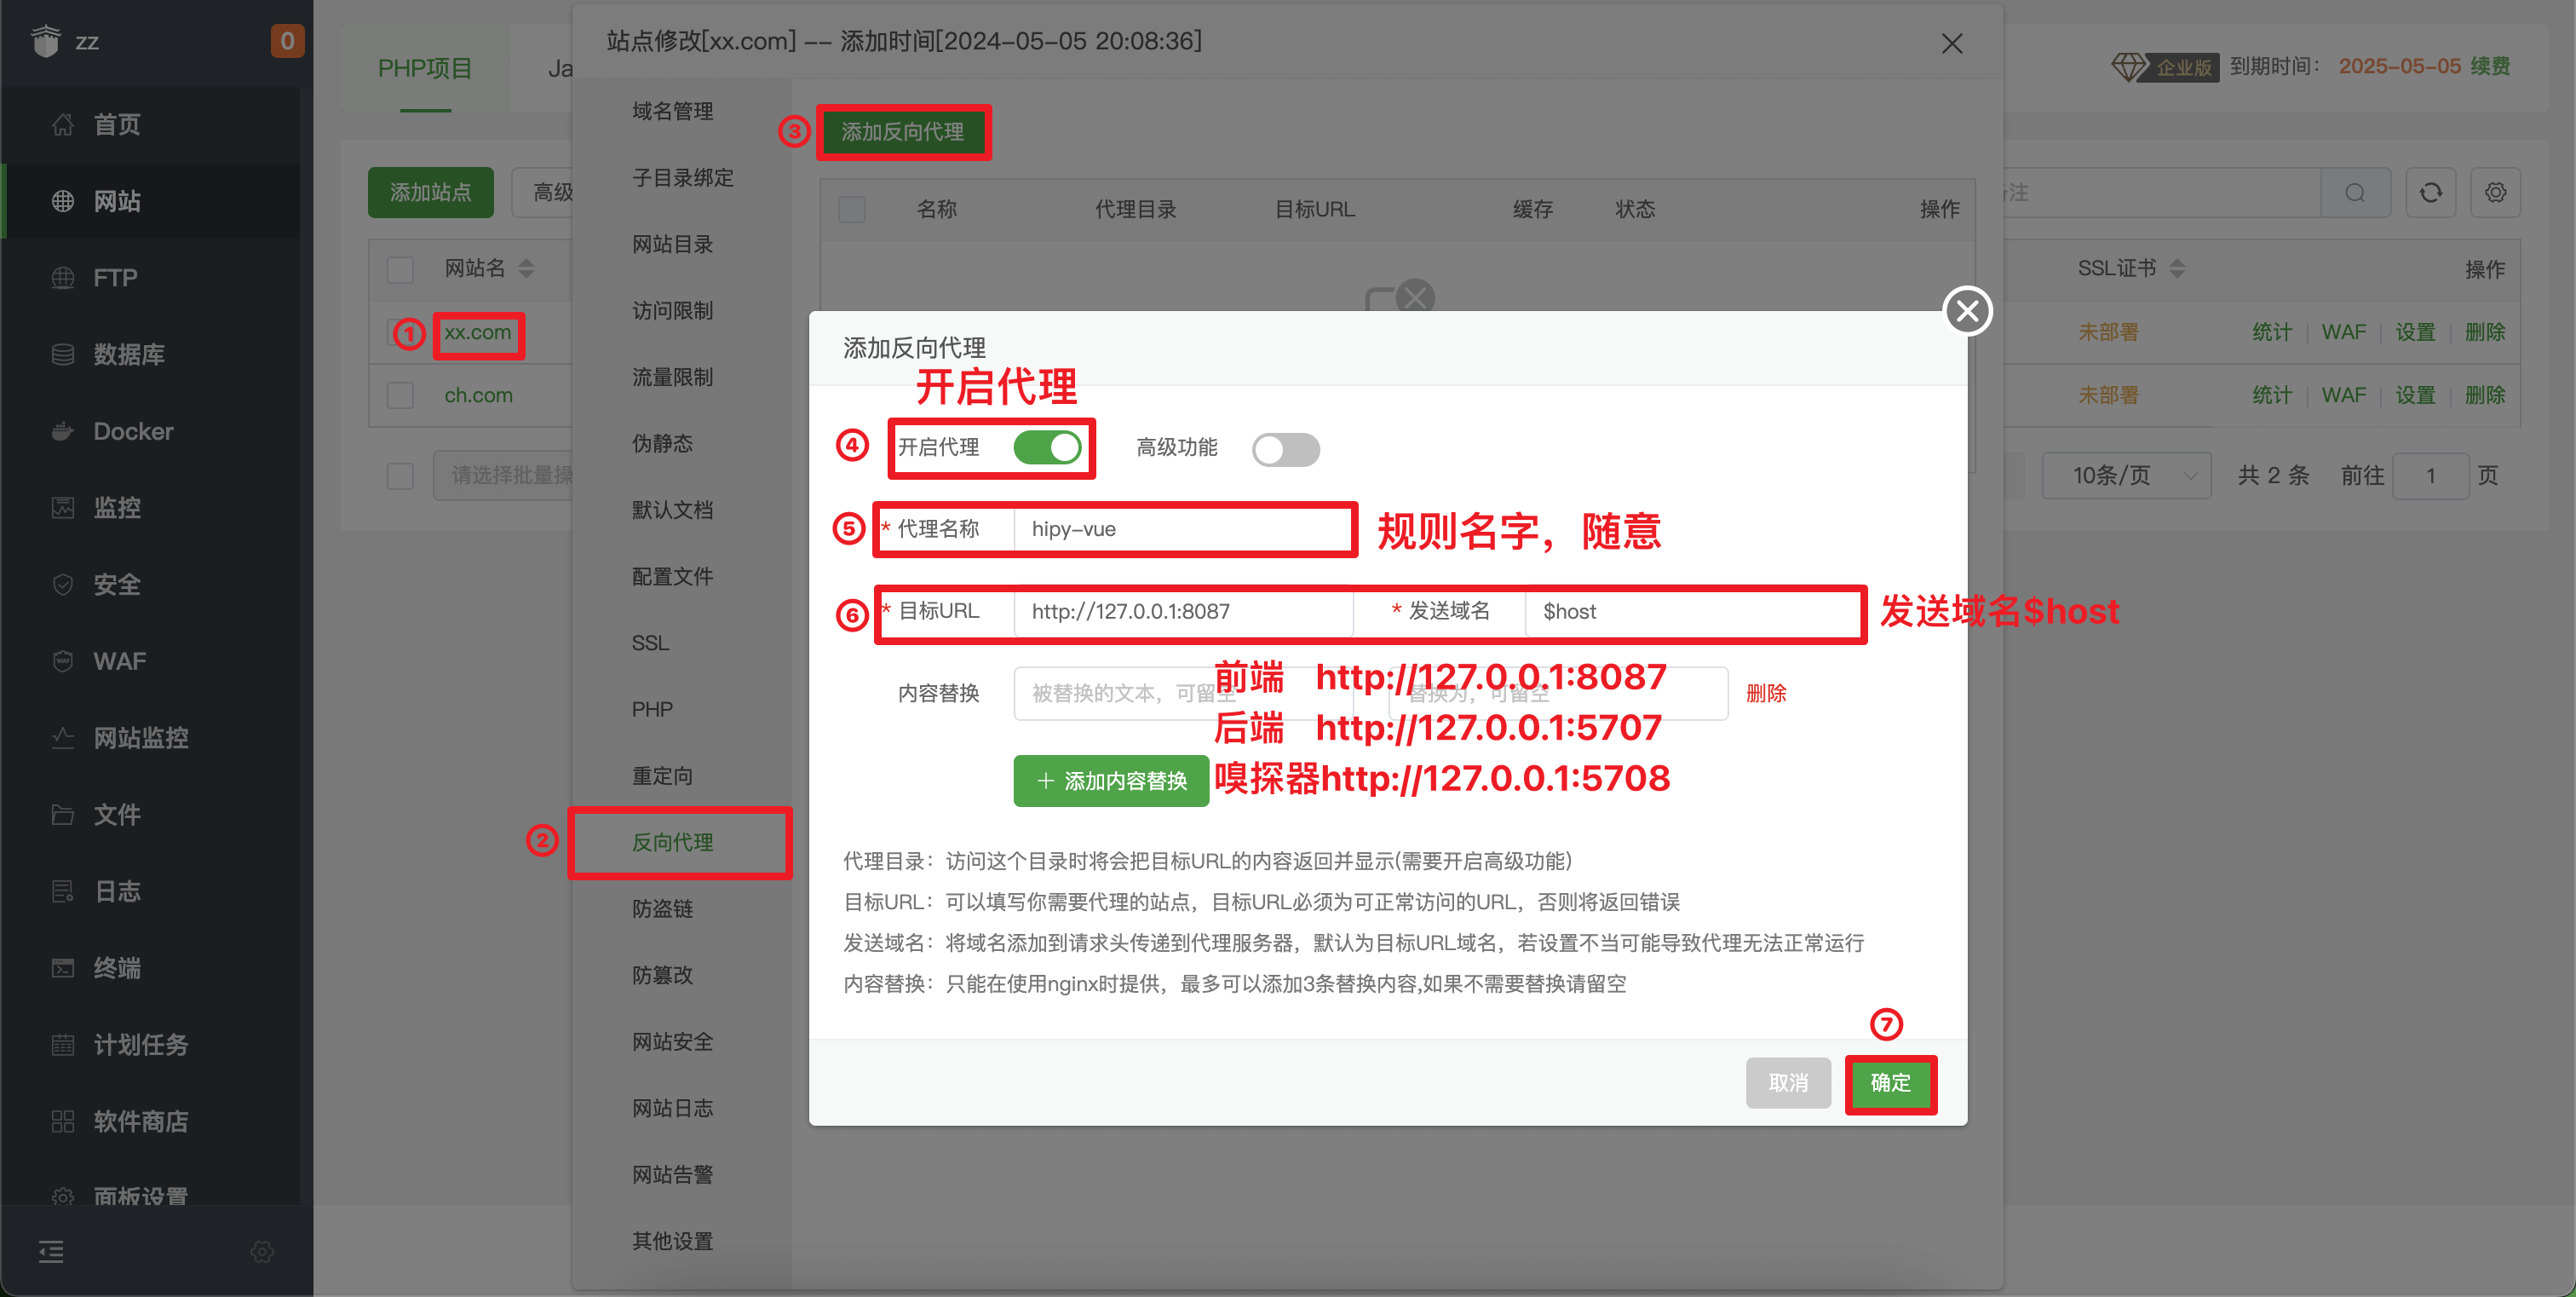The height and width of the screenshot is (1297, 2576).
Task: Sort by SSL证书 column header arrows
Action: [2178, 268]
